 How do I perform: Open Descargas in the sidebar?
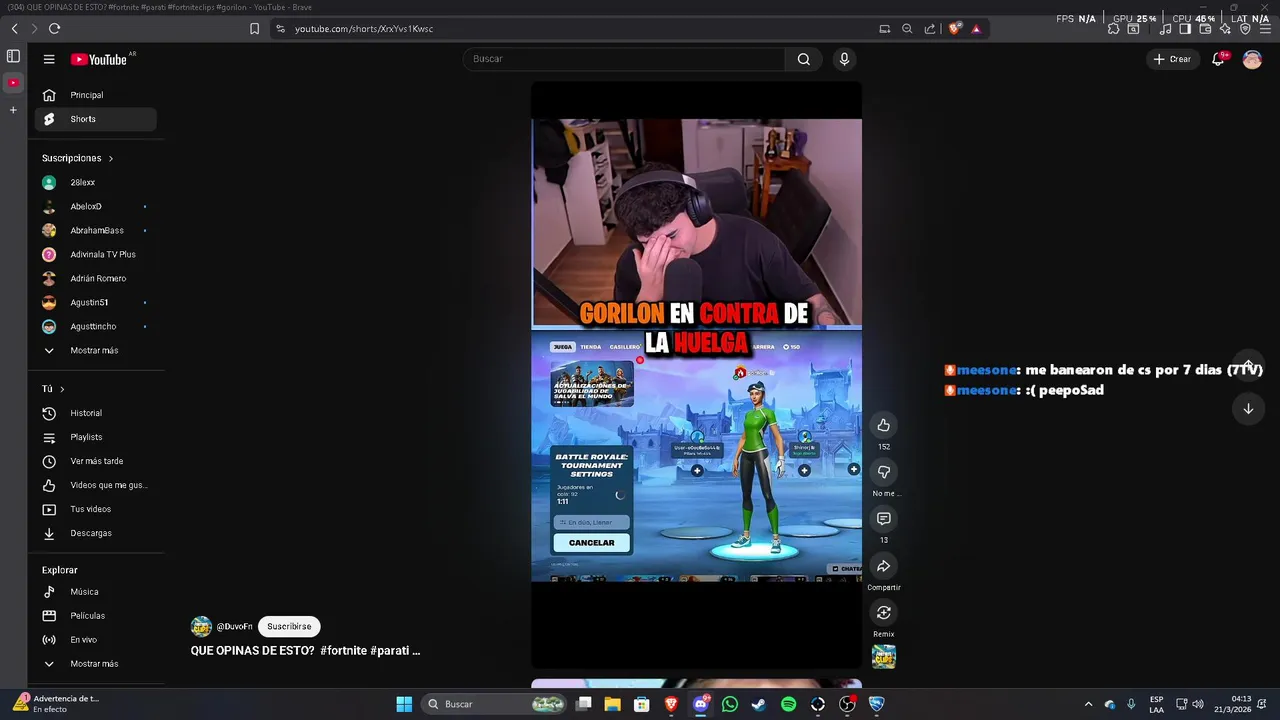tap(96, 533)
